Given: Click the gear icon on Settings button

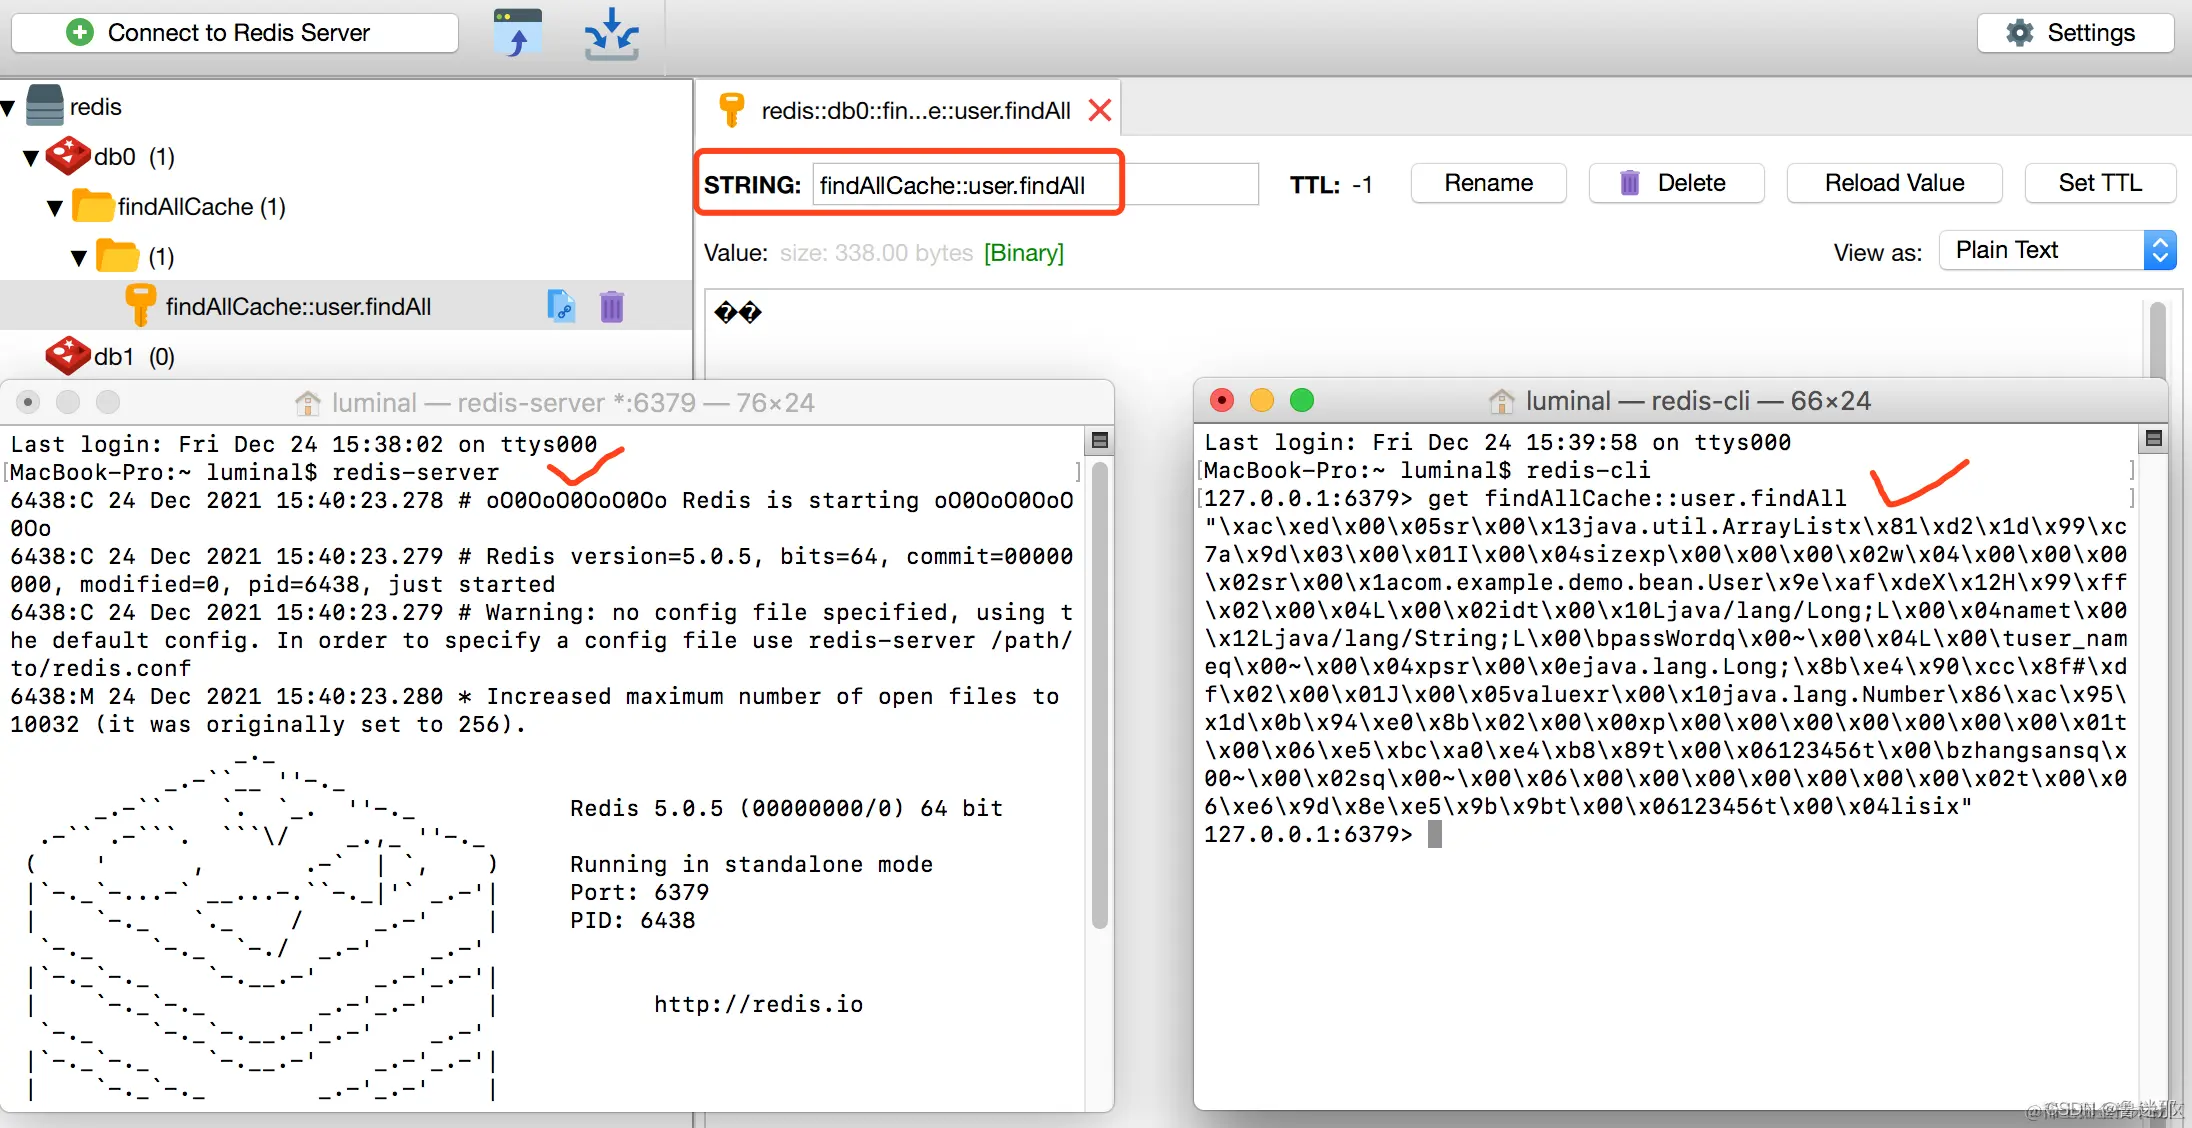Looking at the screenshot, I should click(x=2020, y=33).
